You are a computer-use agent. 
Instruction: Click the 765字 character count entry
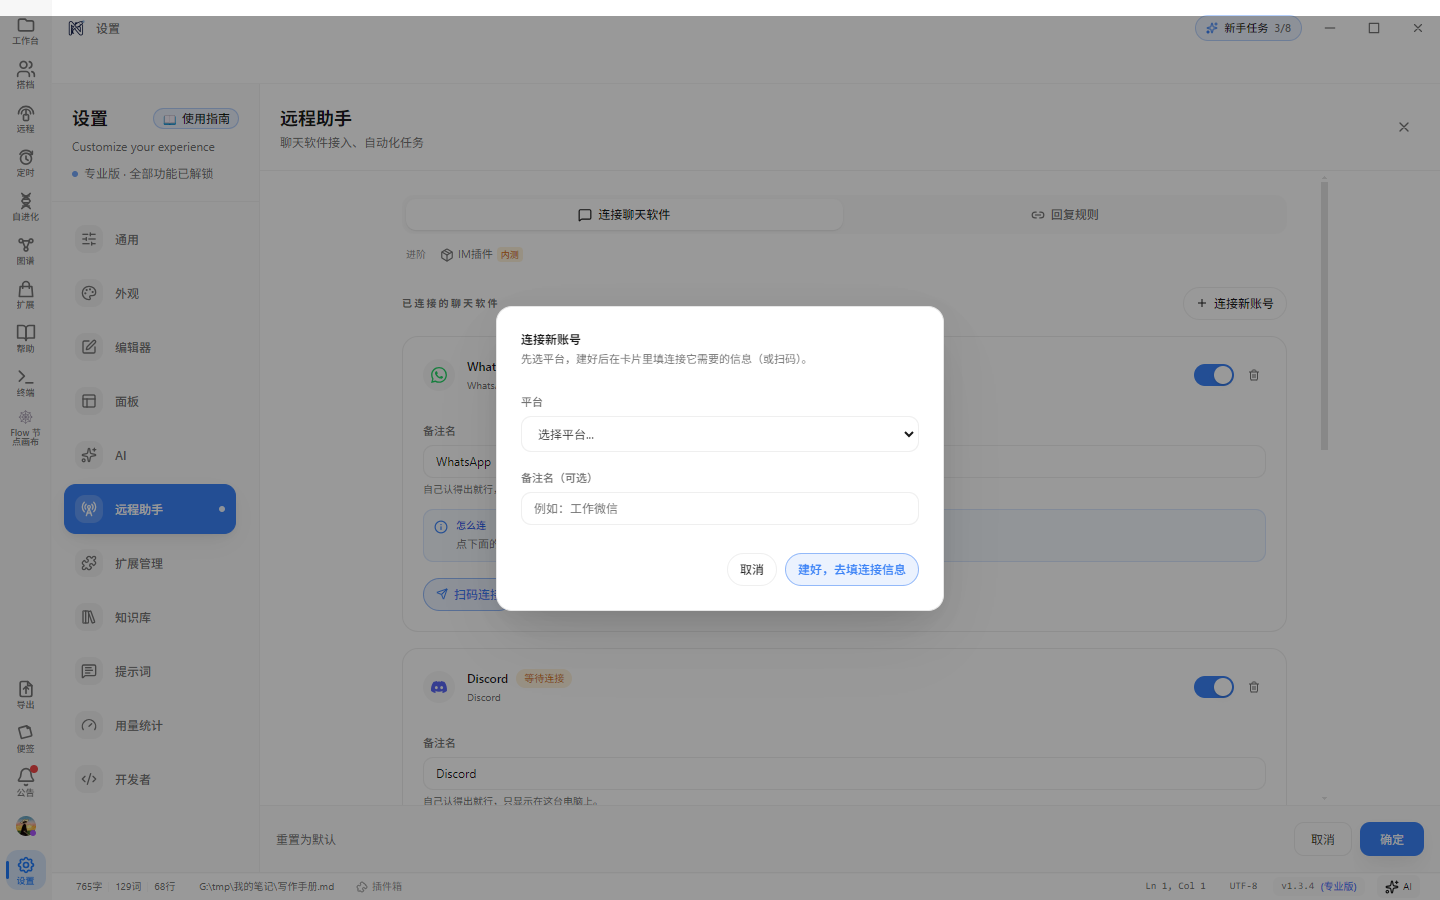(89, 886)
